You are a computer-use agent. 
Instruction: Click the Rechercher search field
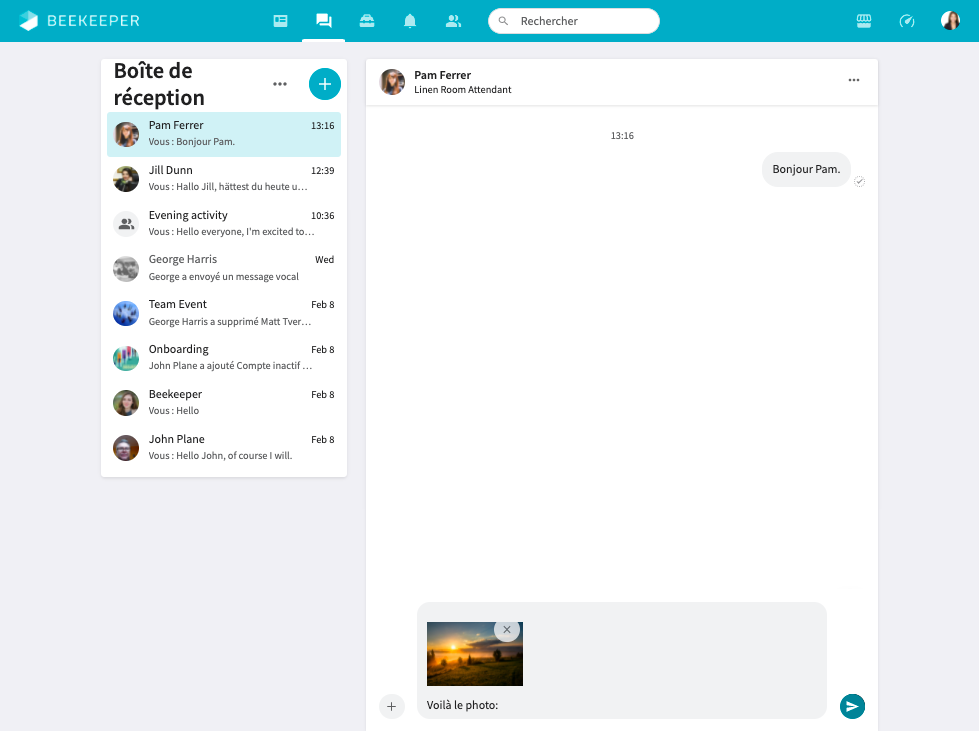coord(573,20)
